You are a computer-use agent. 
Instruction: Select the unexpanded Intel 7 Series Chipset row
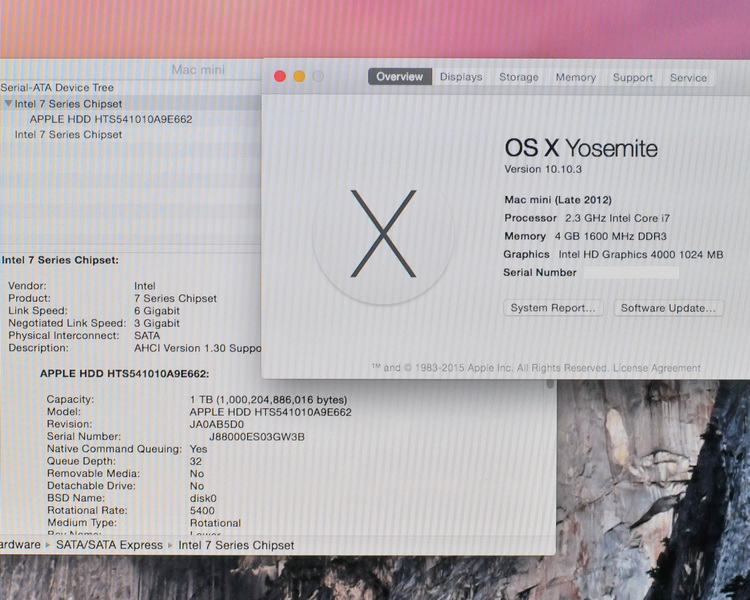(68, 134)
